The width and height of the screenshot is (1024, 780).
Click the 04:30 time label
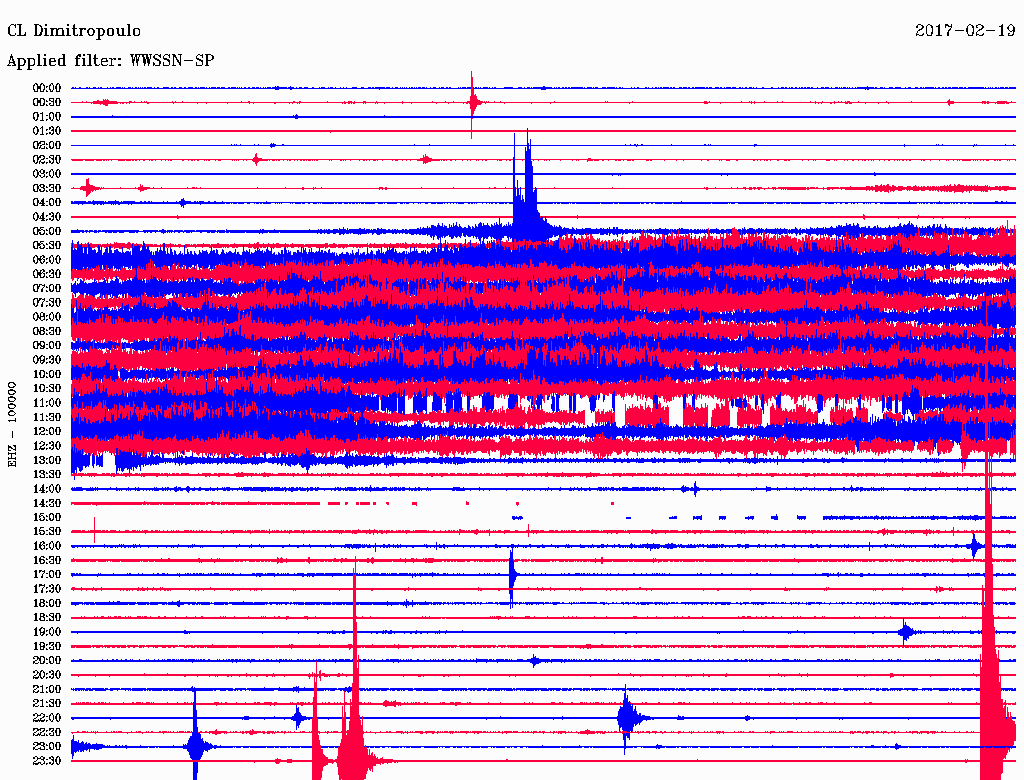(x=47, y=217)
